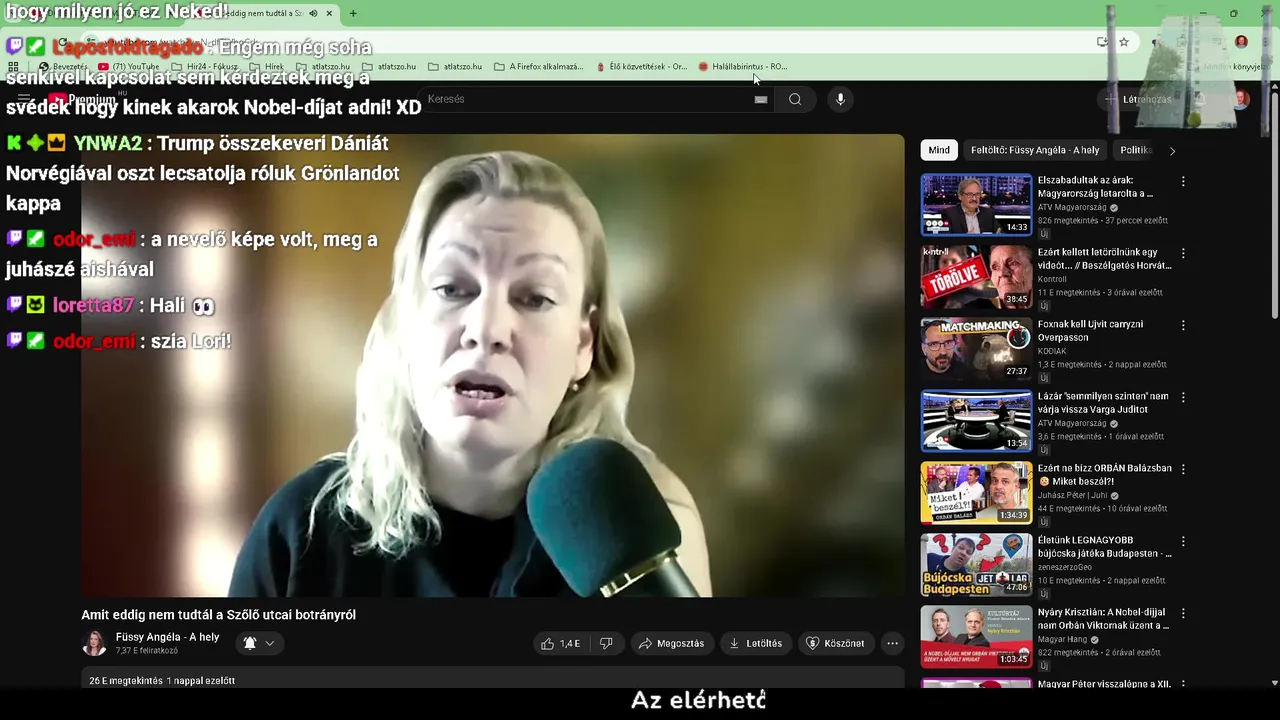Open the Füssy Angéla - A hely channel link
This screenshot has width=1280, height=720.
tap(167, 637)
